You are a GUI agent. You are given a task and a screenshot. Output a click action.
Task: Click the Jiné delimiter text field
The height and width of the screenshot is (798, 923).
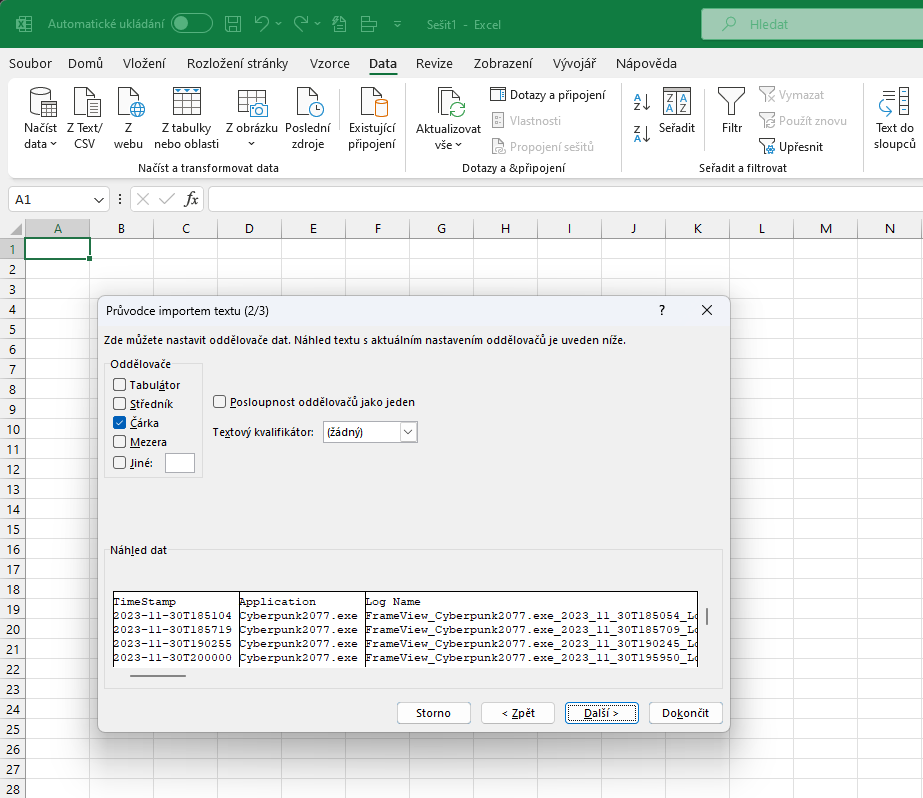pos(180,463)
